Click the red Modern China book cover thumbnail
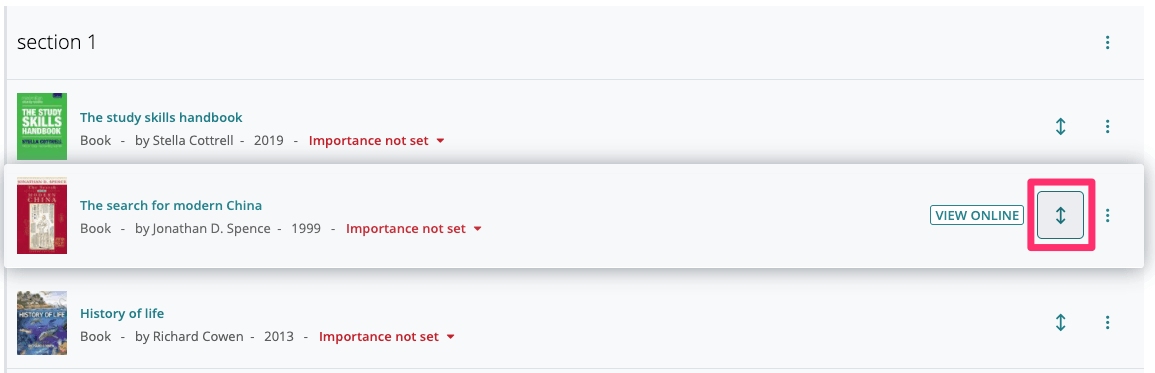The height and width of the screenshot is (373, 1155). pos(42,215)
